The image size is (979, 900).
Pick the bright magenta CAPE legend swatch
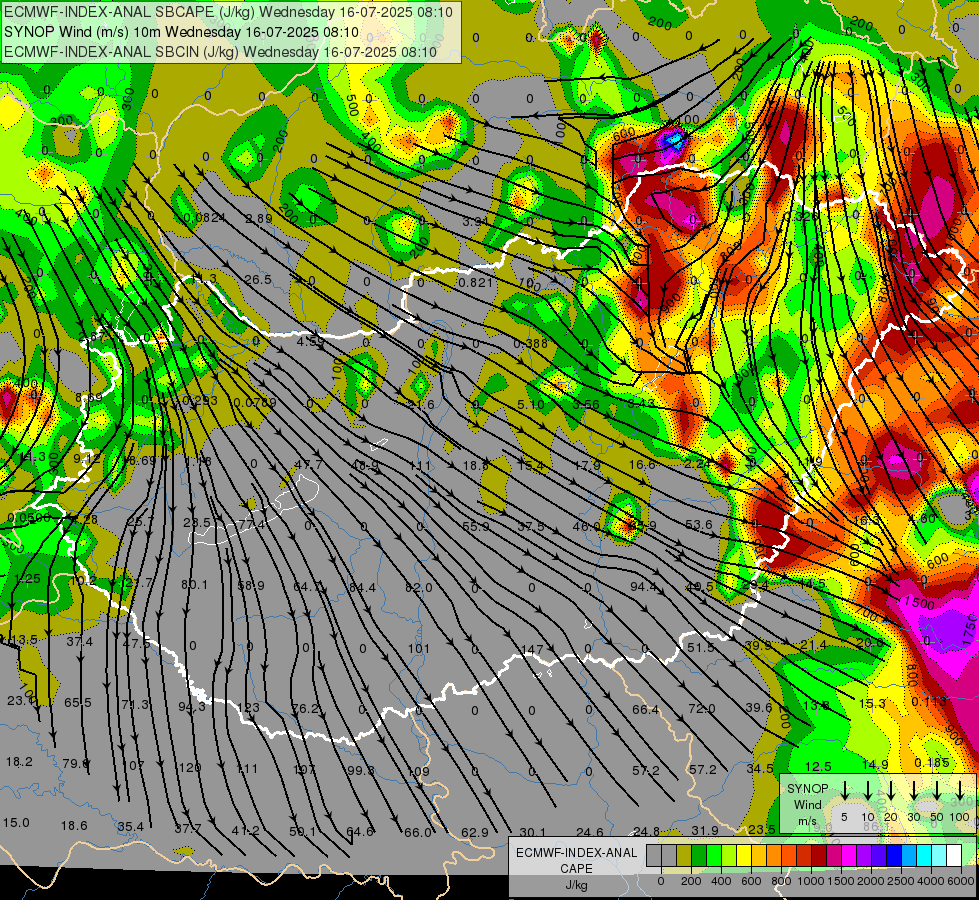click(x=849, y=856)
